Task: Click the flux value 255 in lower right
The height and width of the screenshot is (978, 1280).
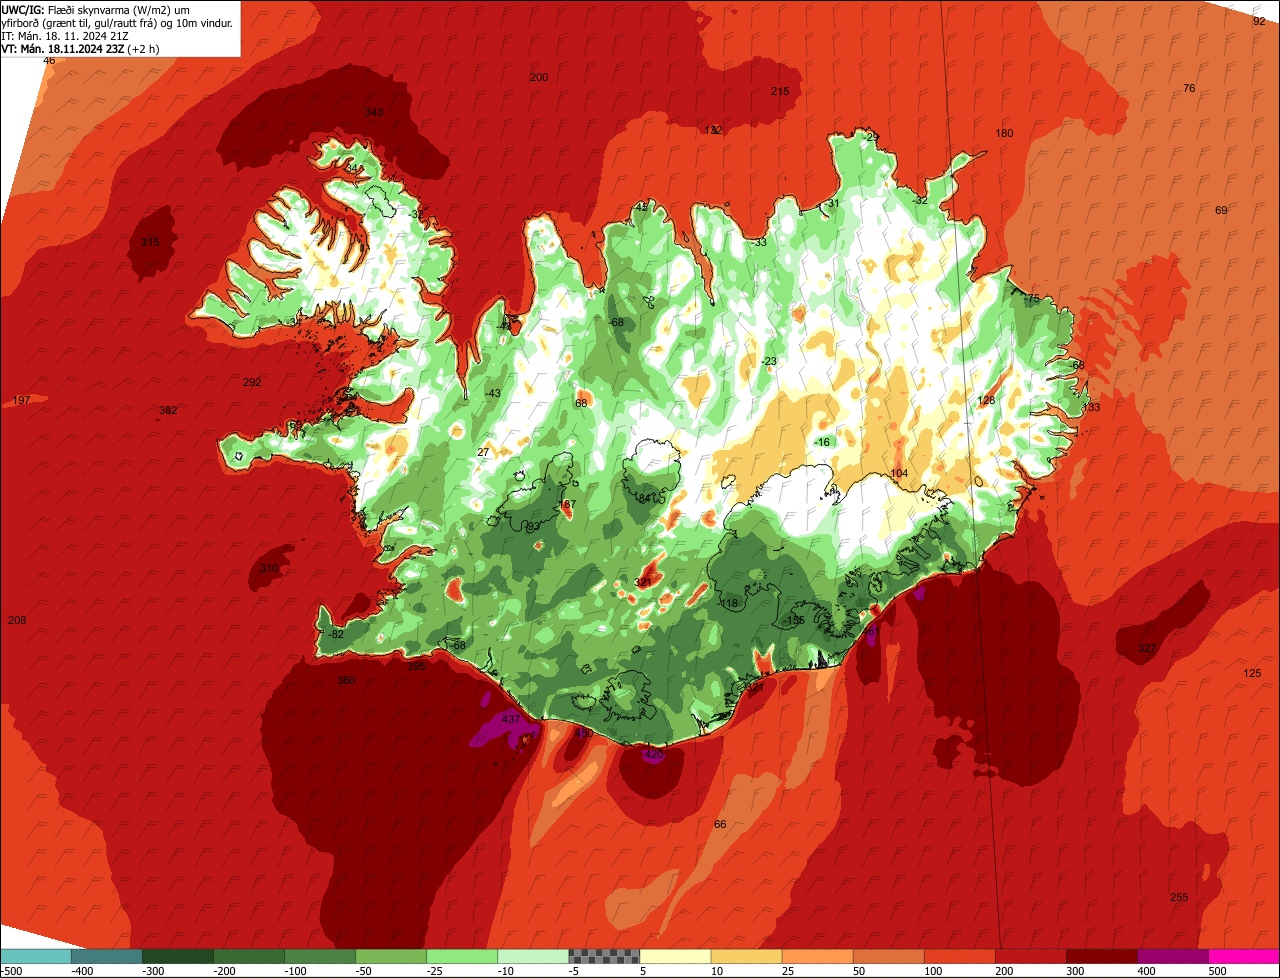Action: 1179,897
